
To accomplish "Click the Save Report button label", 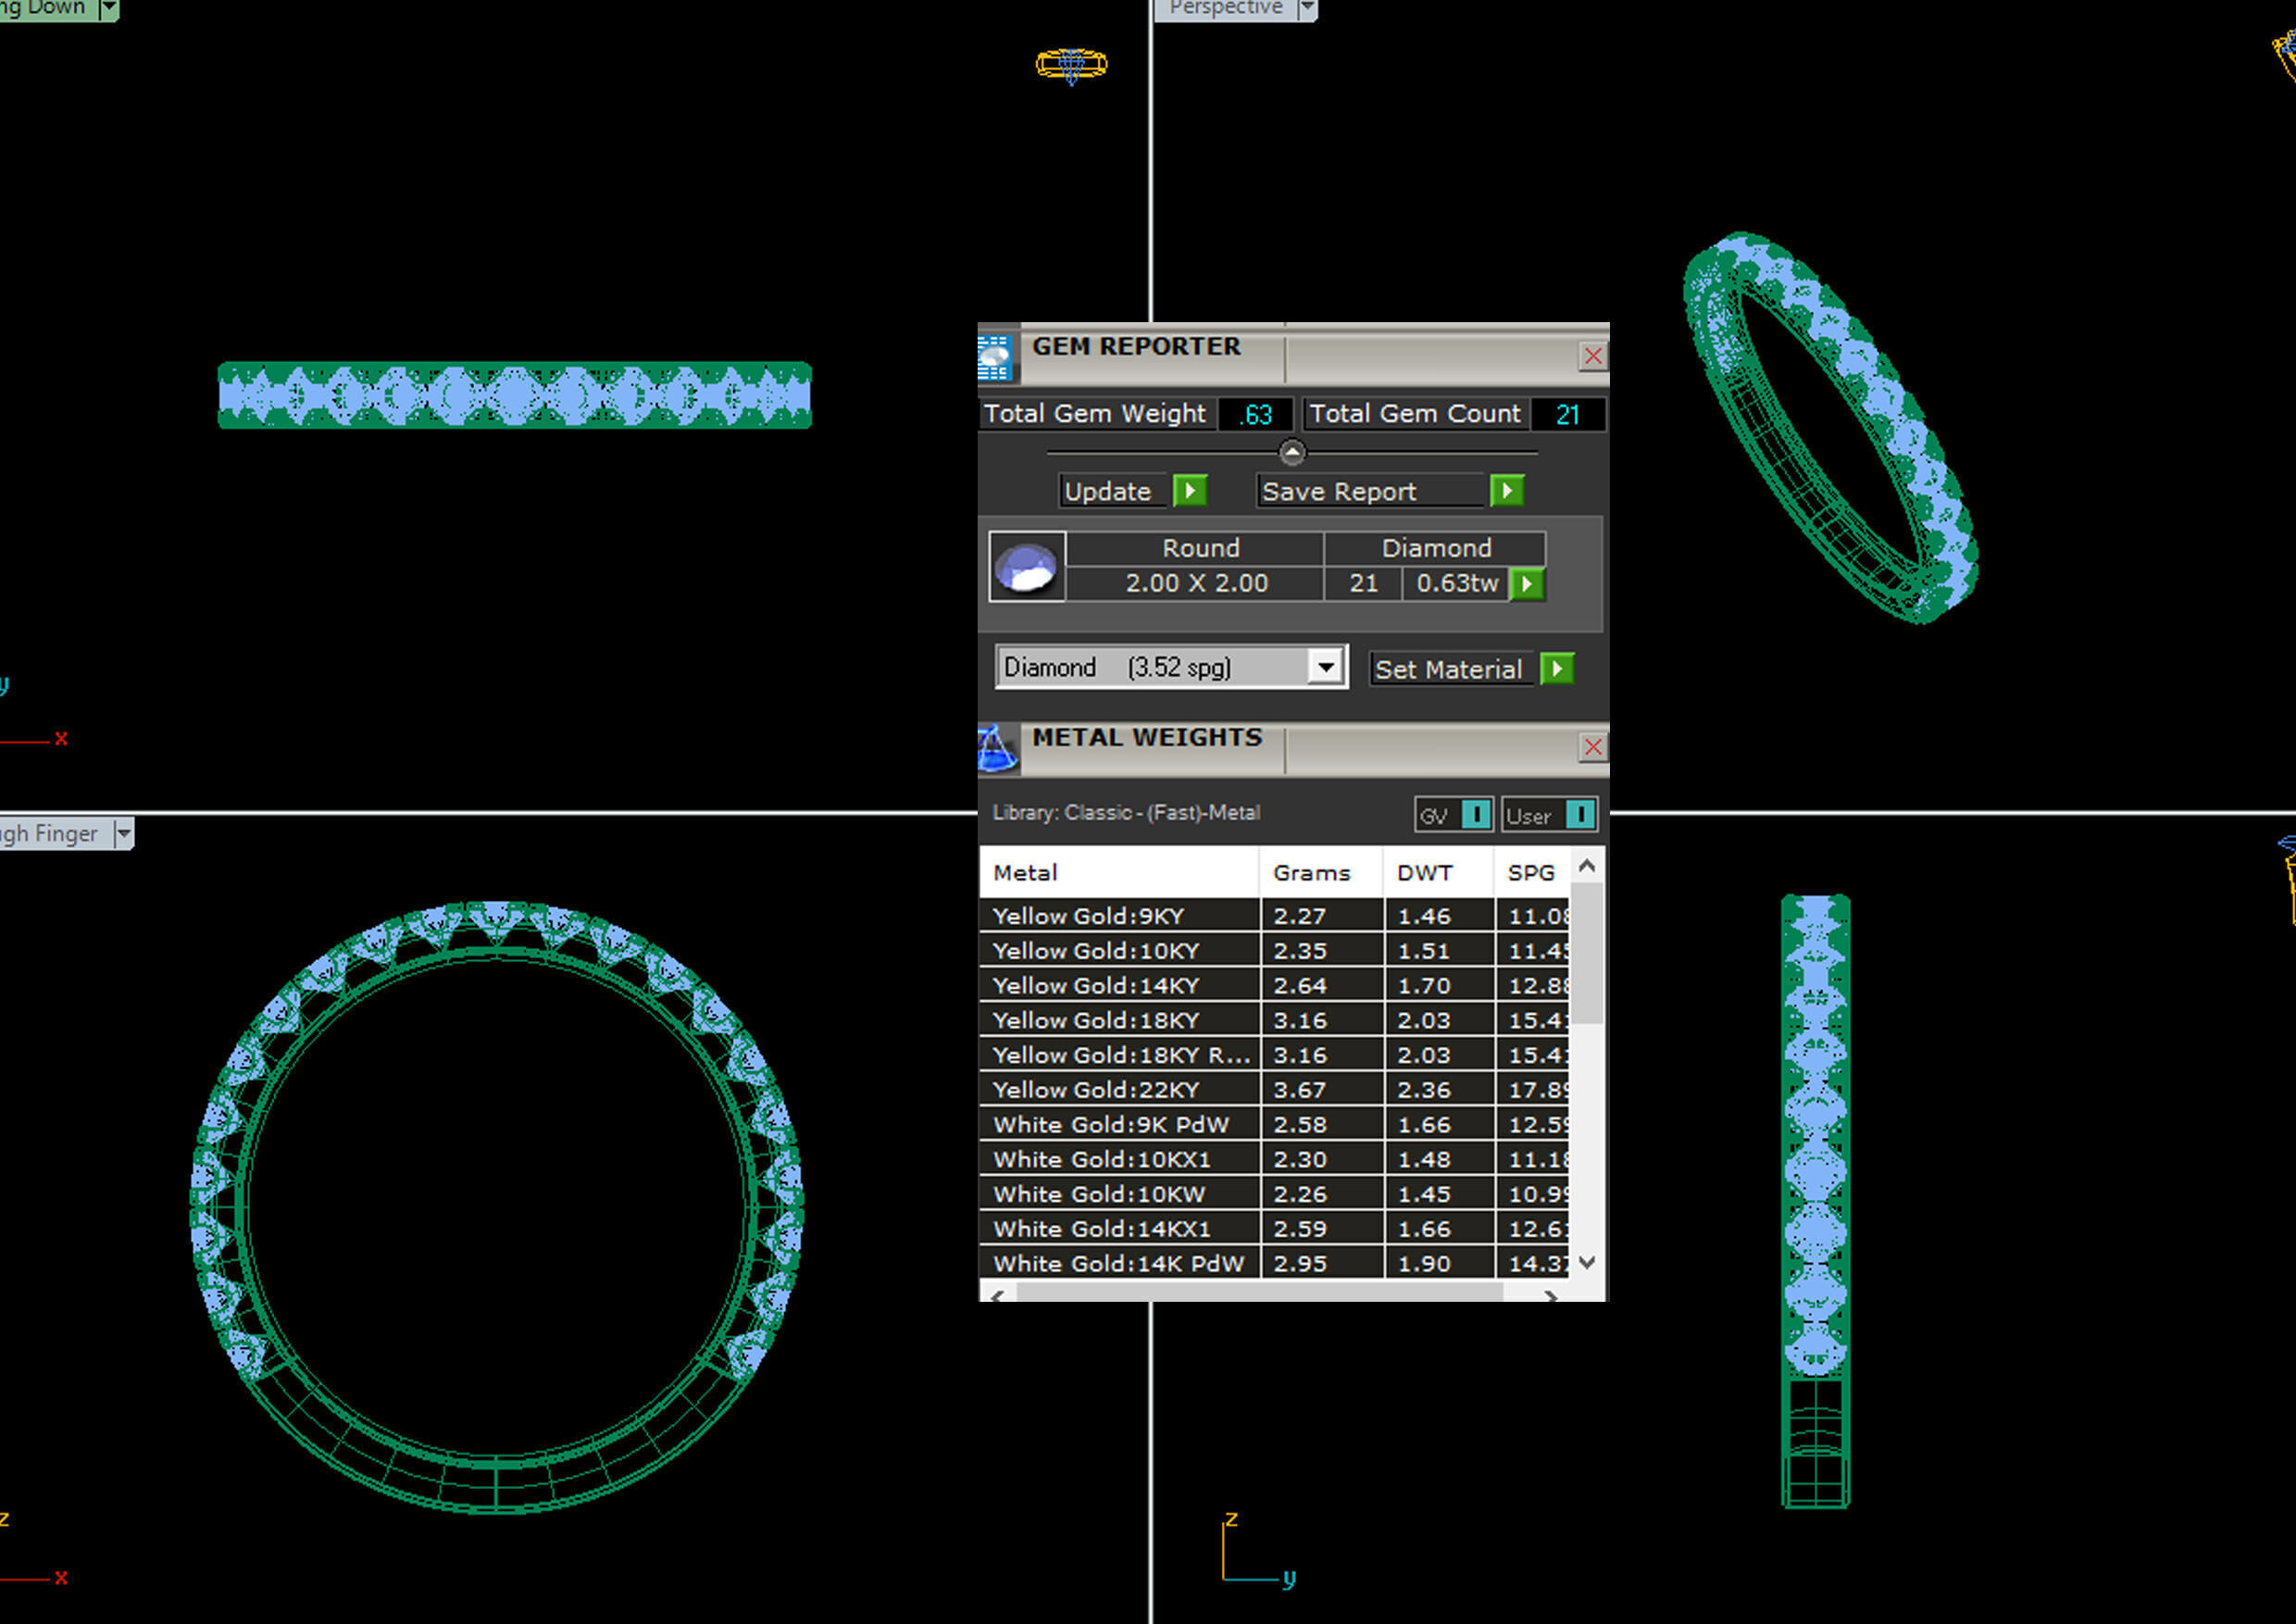I will [x=1340, y=492].
